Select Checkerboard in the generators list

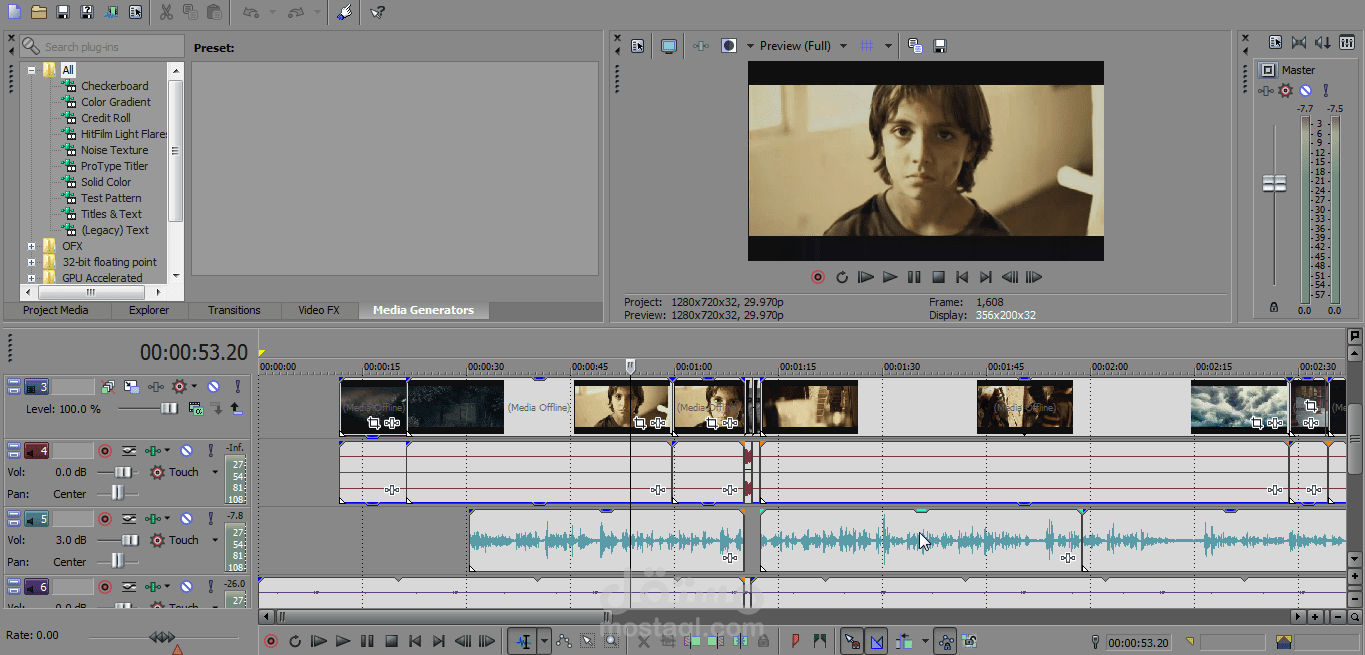pyautogui.click(x=114, y=86)
